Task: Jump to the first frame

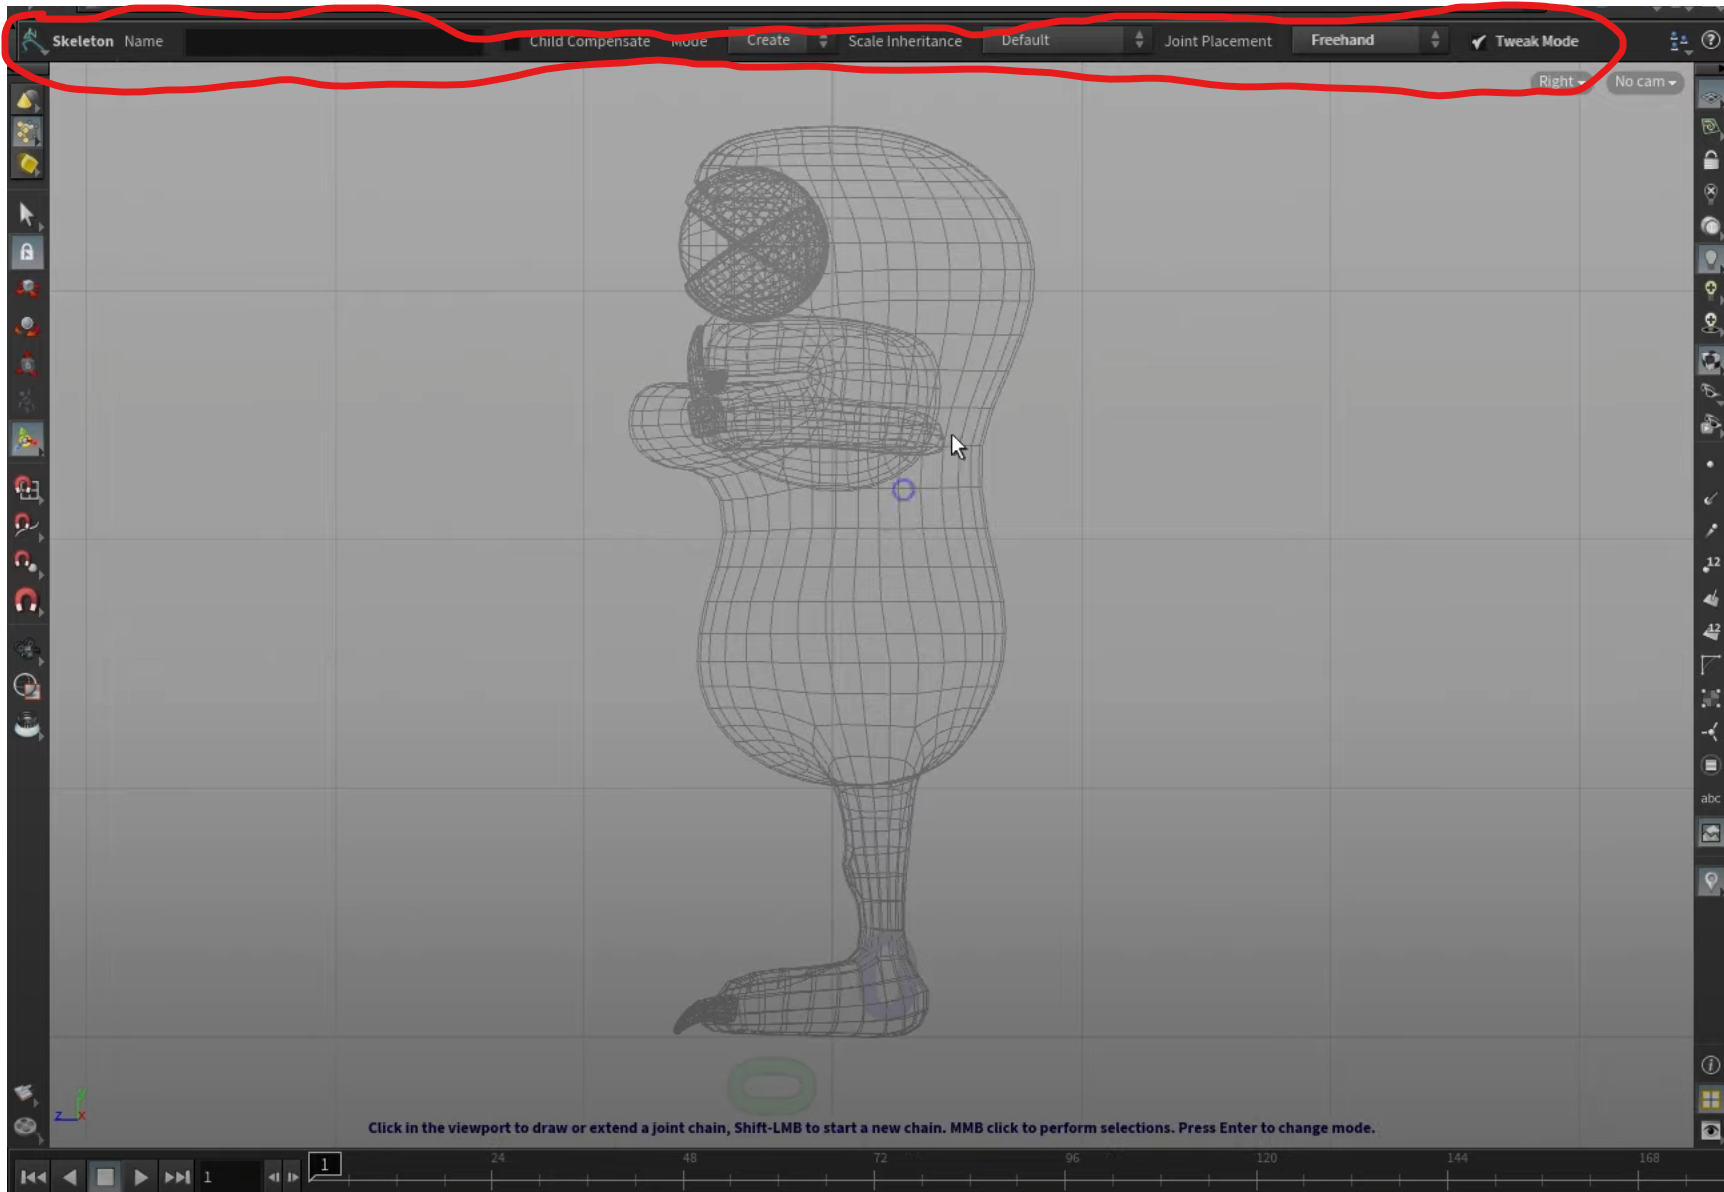Action: tap(33, 1177)
